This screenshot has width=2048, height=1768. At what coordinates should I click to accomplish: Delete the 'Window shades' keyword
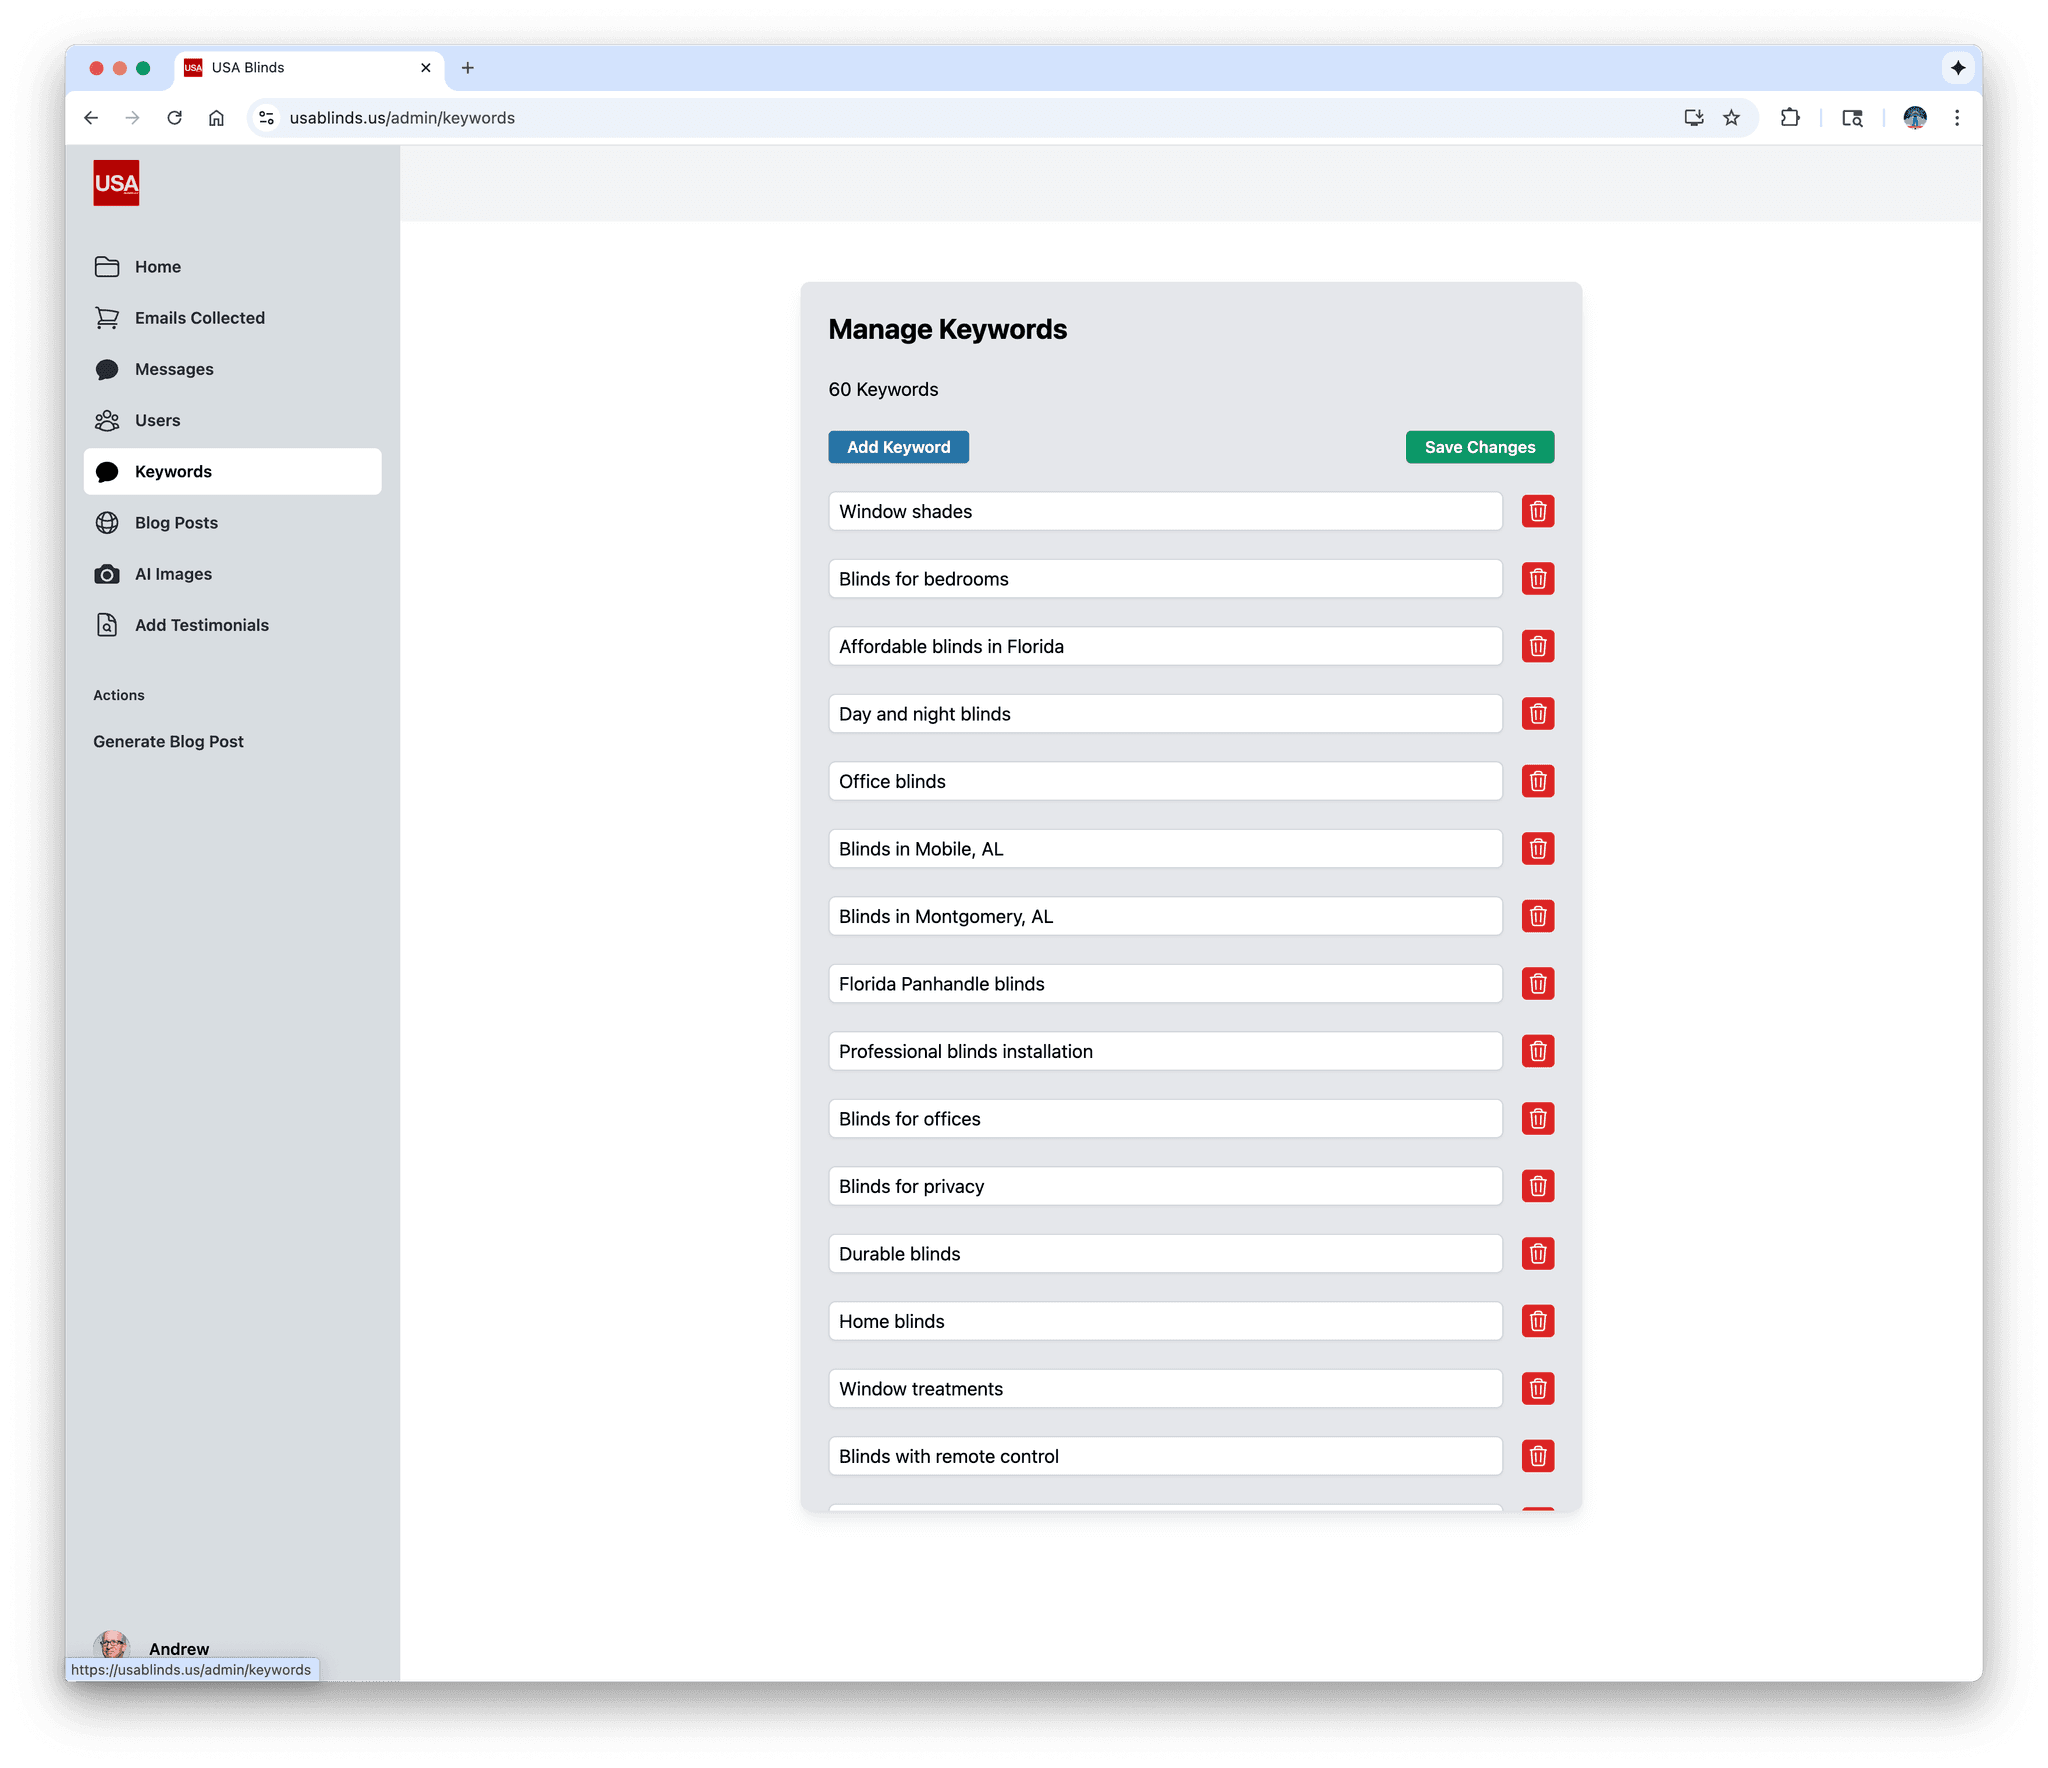(1537, 511)
